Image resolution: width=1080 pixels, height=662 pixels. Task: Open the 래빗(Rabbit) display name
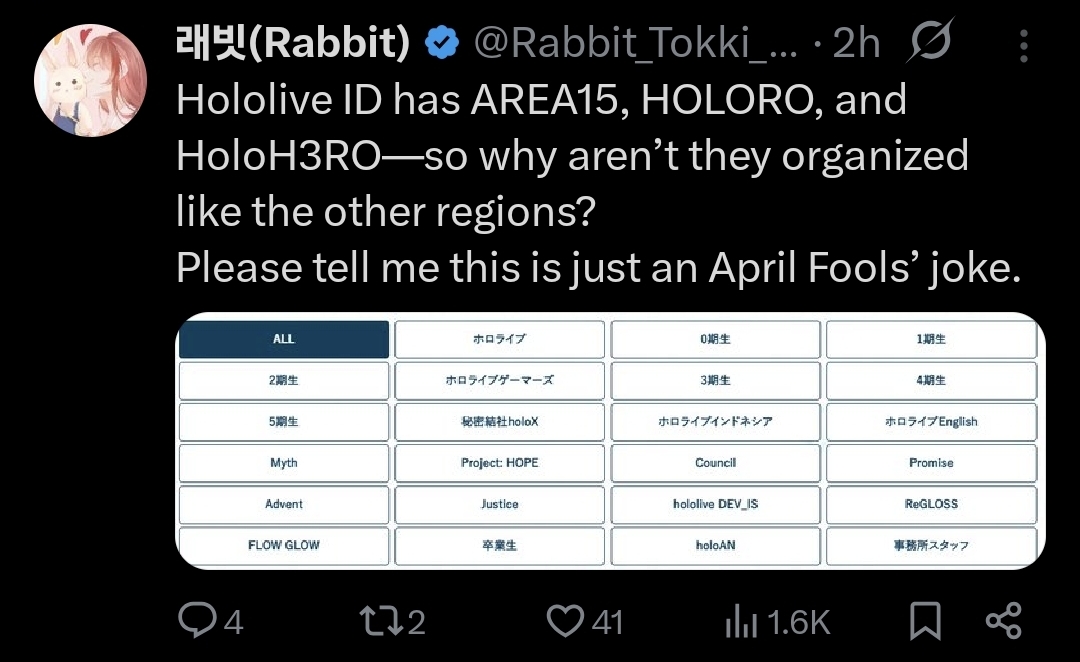coord(293,42)
